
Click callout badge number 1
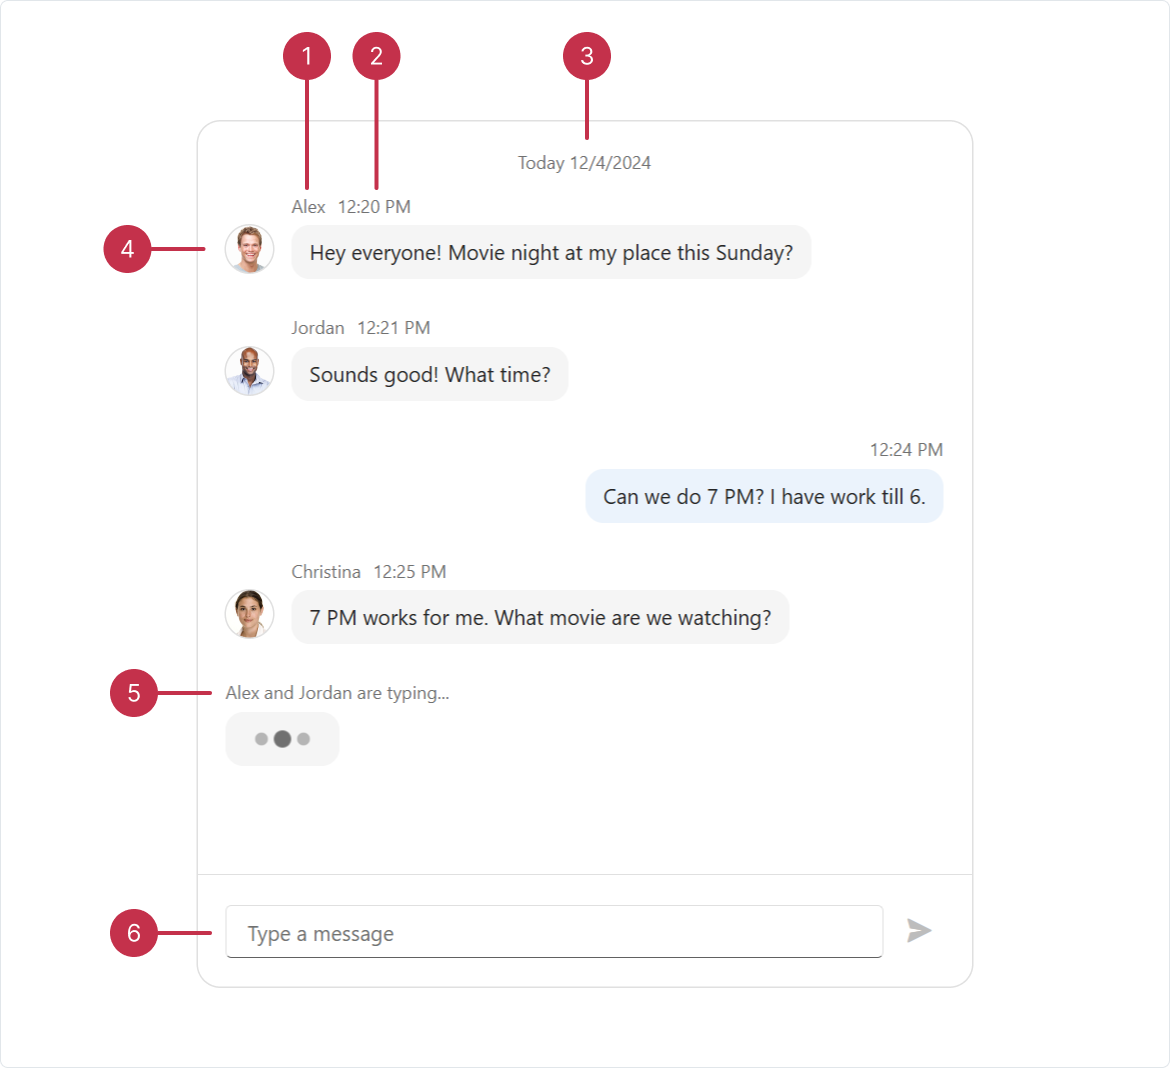(307, 55)
